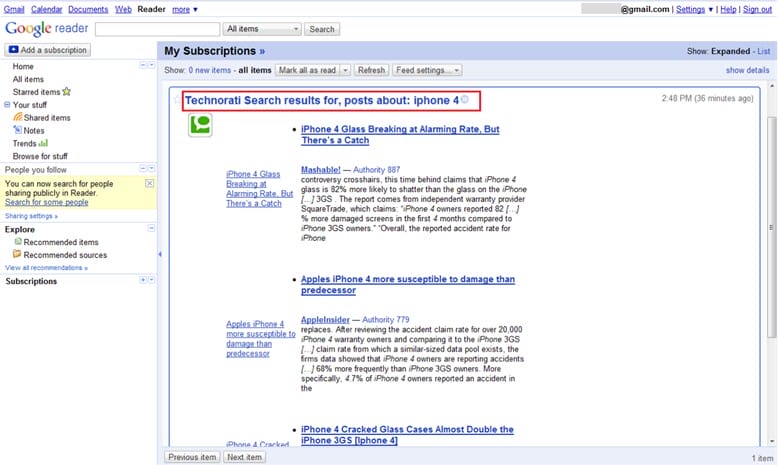This screenshot has height=465, width=778.
Task: Dismiss the people search notice box
Action: point(149,184)
